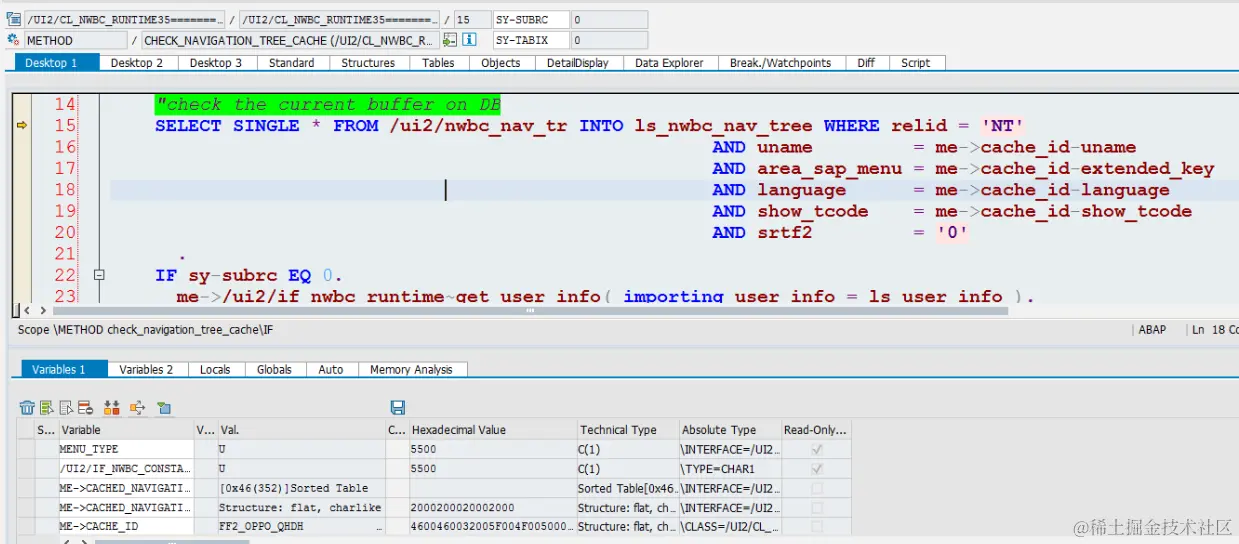Image resolution: width=1239 pixels, height=544 pixels.
Task: Click the second /UI2/CL_NWBC_RUNTIME35 include field
Action: tap(339, 19)
